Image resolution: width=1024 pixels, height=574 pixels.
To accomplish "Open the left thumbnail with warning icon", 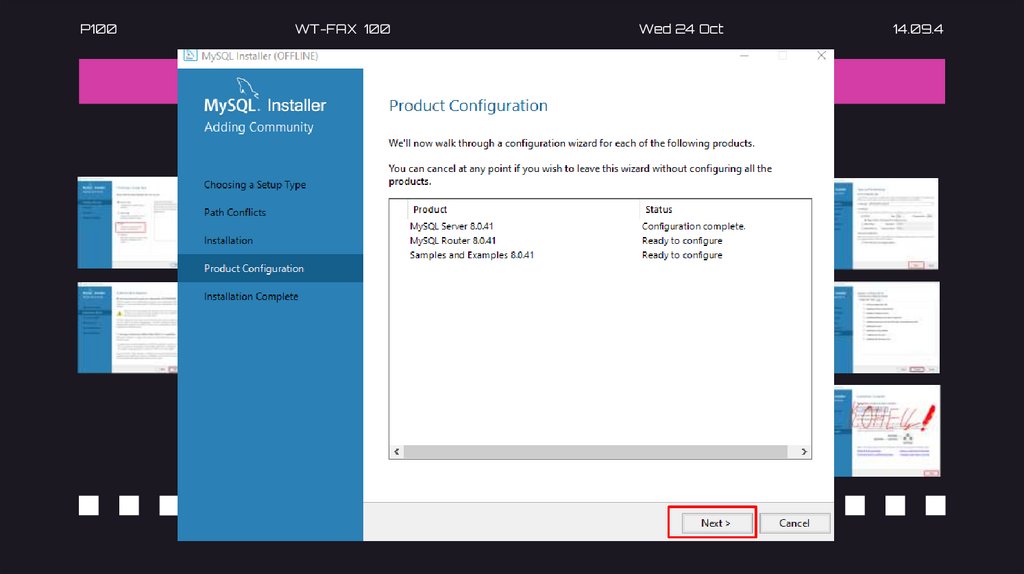I will (x=127, y=328).
